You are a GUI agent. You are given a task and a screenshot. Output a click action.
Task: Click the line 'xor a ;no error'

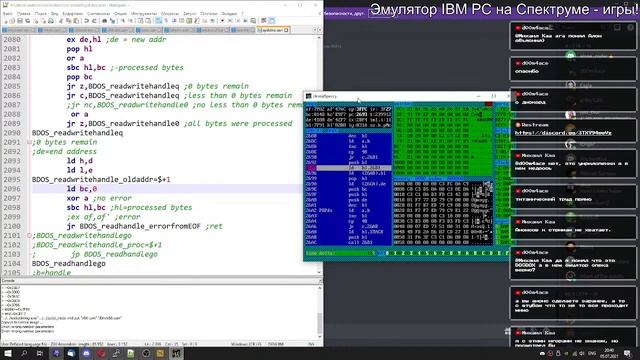99,198
